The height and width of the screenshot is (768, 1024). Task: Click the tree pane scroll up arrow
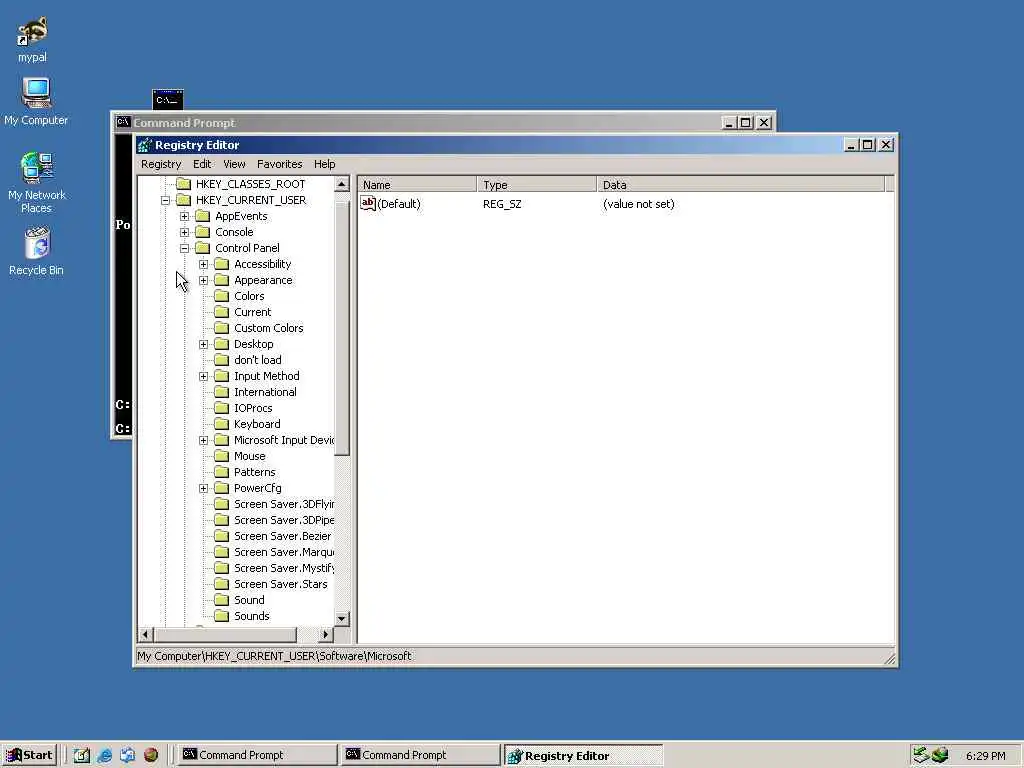tap(342, 184)
